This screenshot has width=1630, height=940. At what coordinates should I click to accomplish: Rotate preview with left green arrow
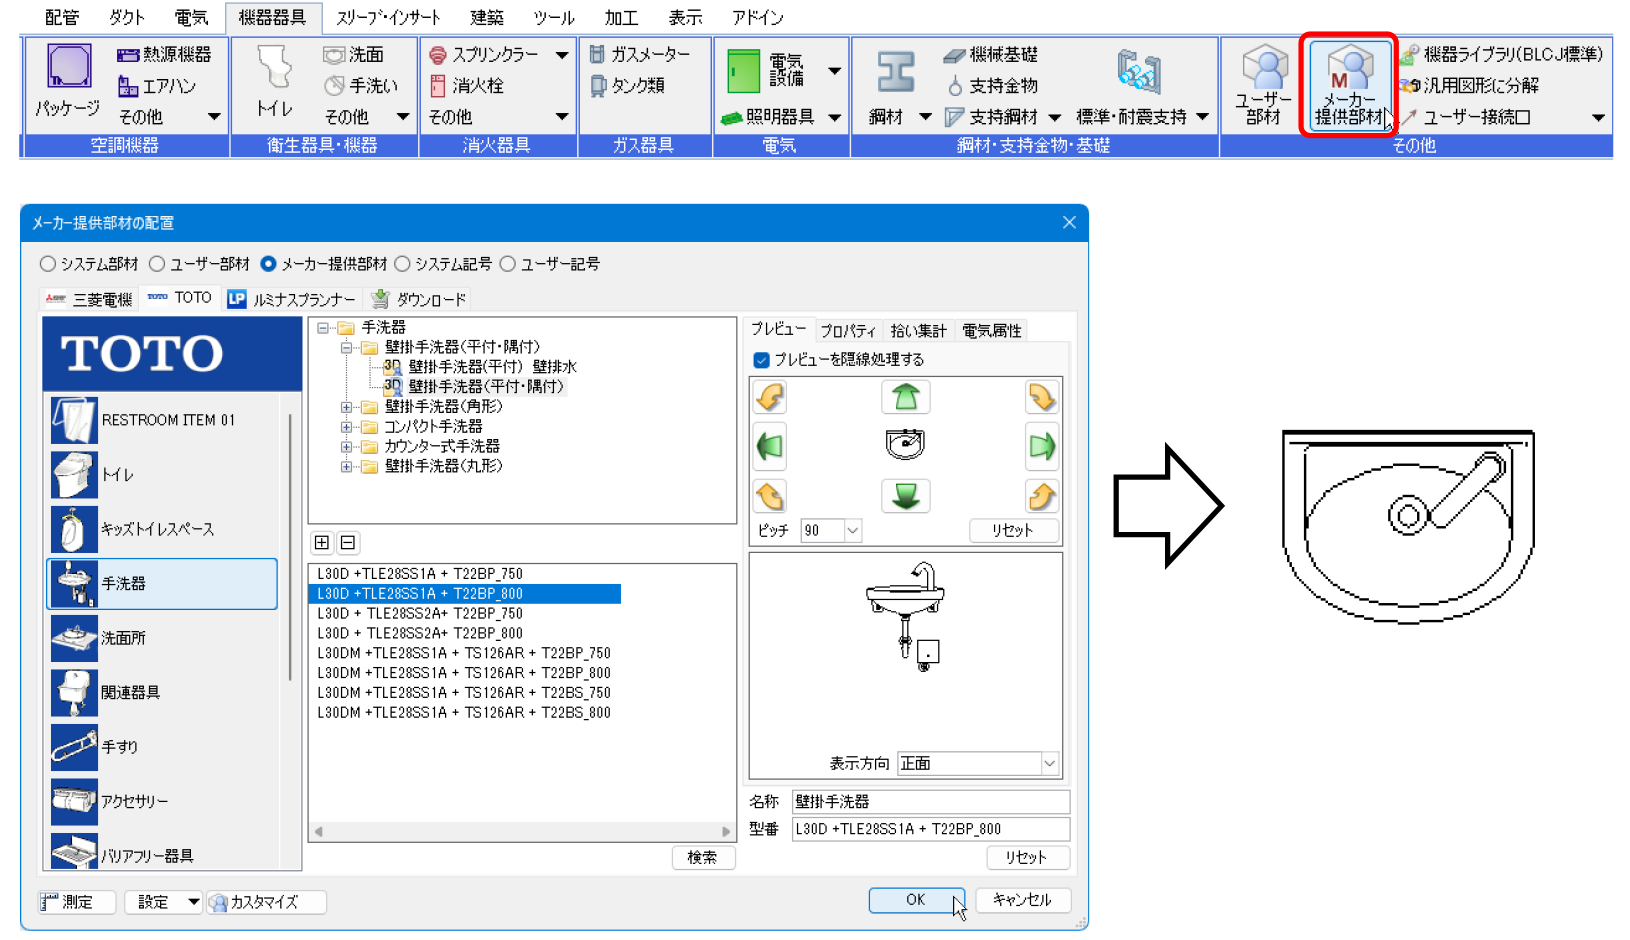click(770, 446)
